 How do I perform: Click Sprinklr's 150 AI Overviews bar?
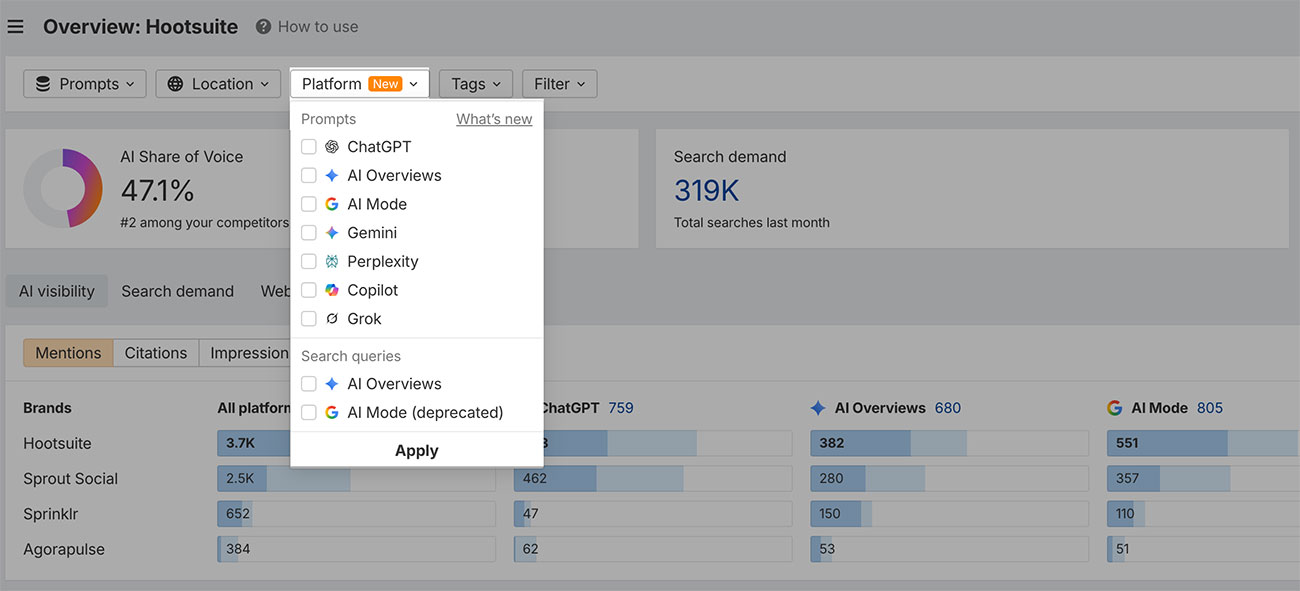click(949, 514)
